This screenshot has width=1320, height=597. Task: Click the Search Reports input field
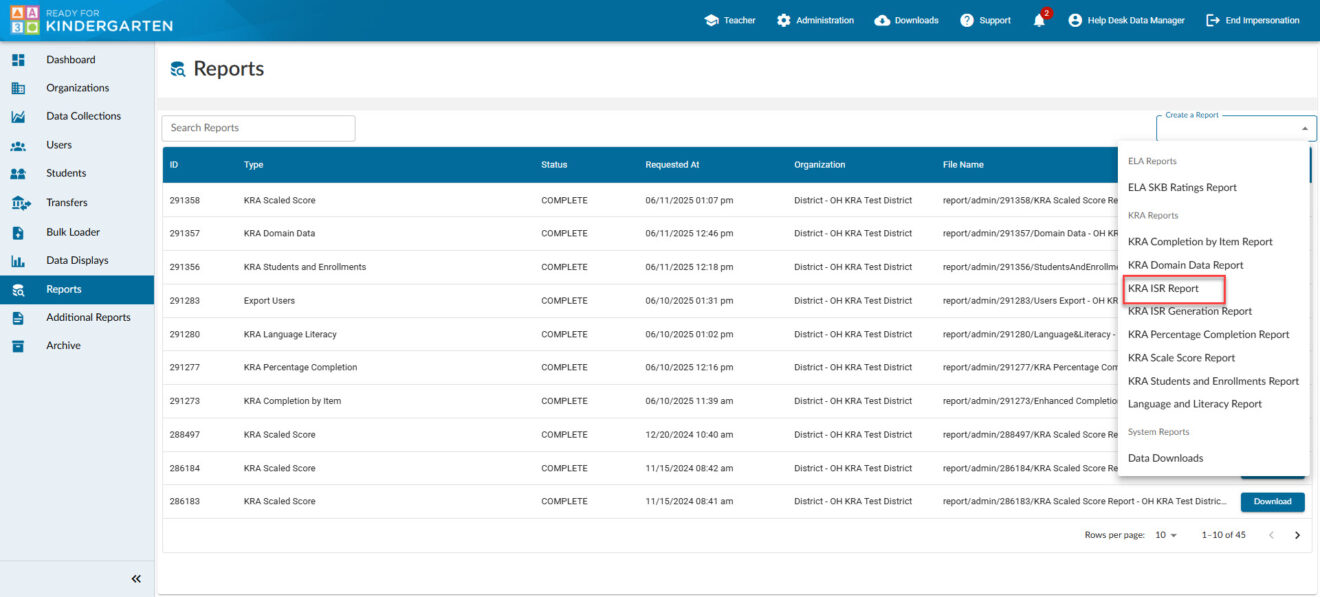[x=258, y=128]
